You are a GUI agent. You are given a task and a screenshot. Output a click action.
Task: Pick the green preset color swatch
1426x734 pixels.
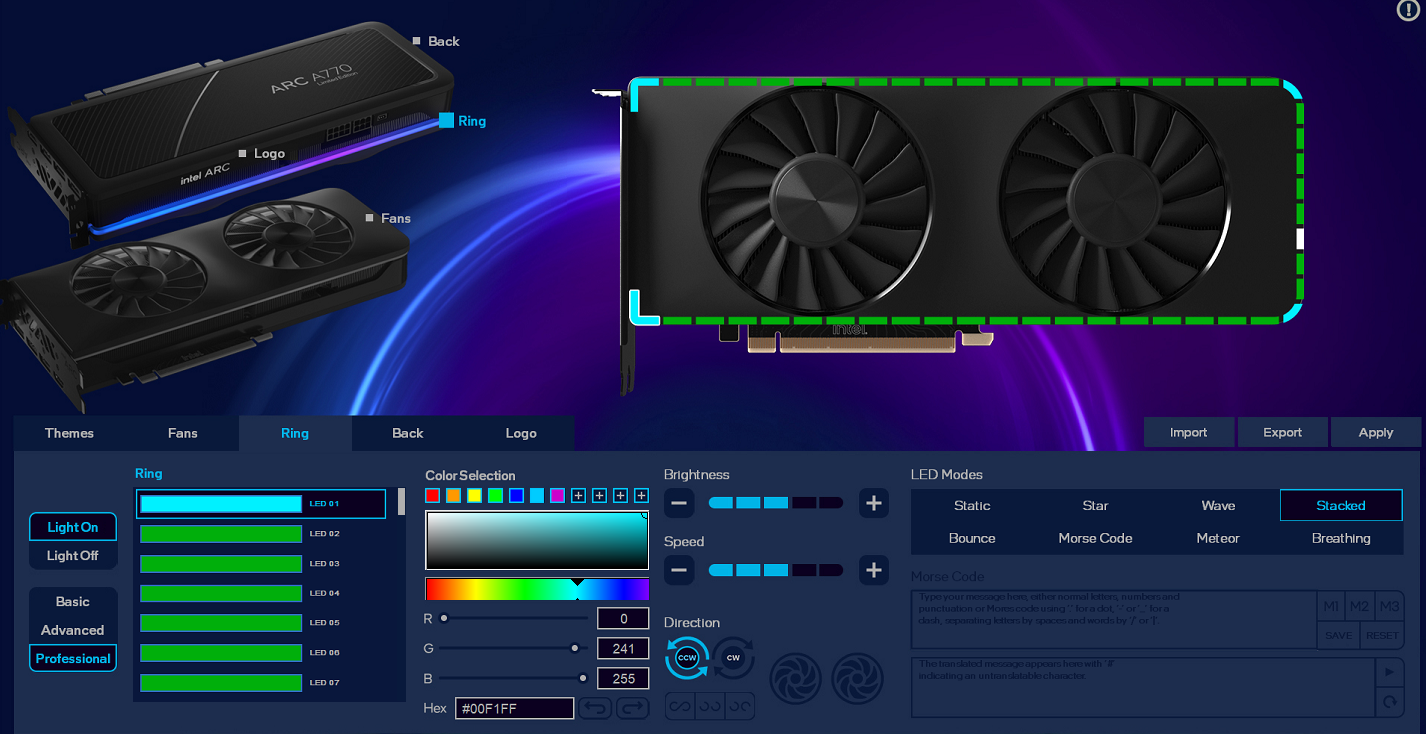[495, 495]
